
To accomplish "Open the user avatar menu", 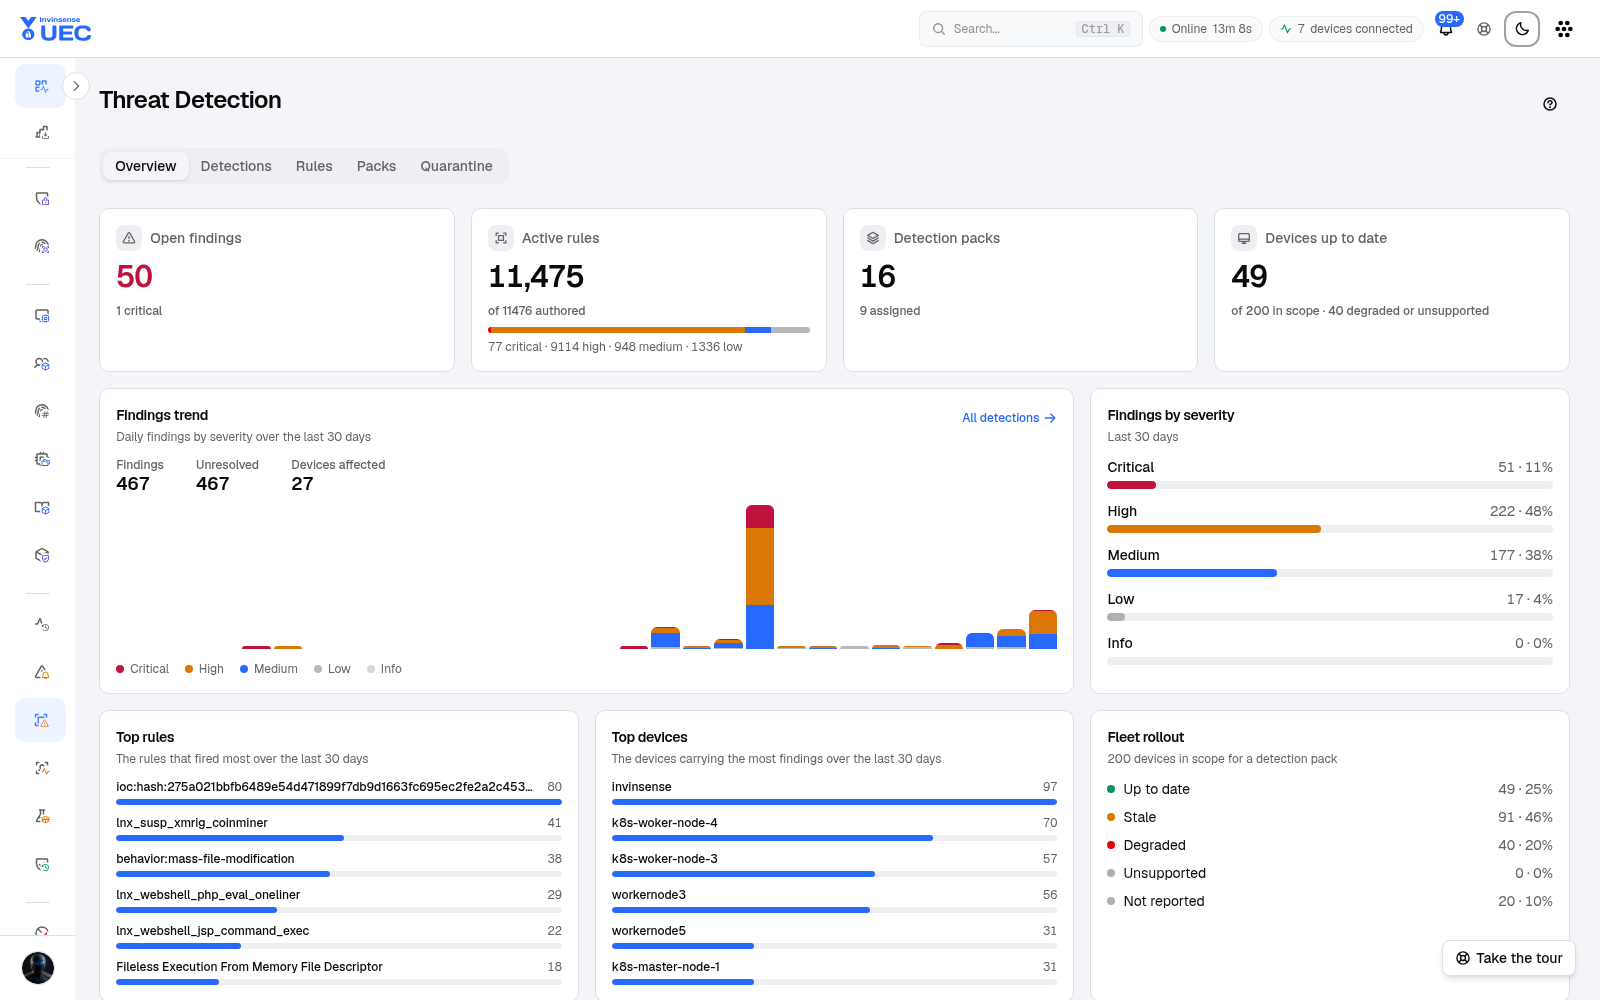I will [38, 968].
